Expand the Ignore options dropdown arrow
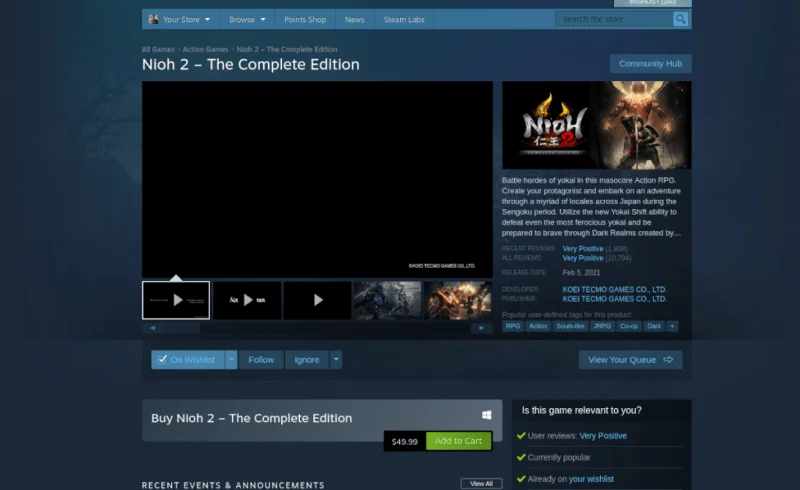Viewport: 800px width, 490px height. (336, 360)
